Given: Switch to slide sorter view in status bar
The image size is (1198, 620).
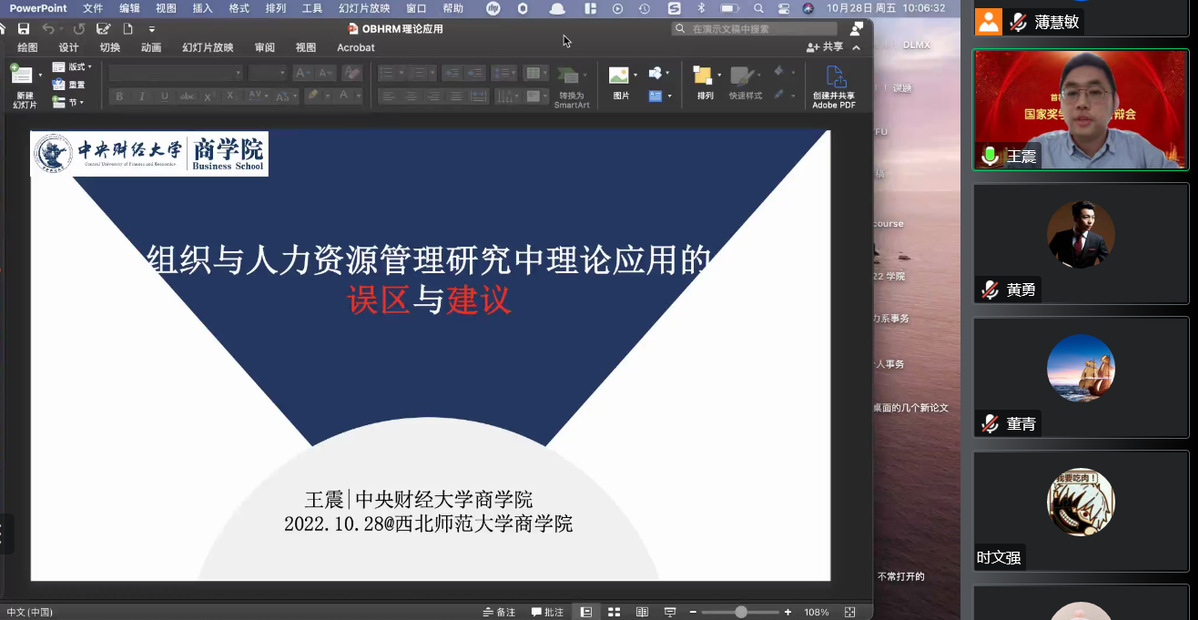Looking at the screenshot, I should tap(614, 612).
